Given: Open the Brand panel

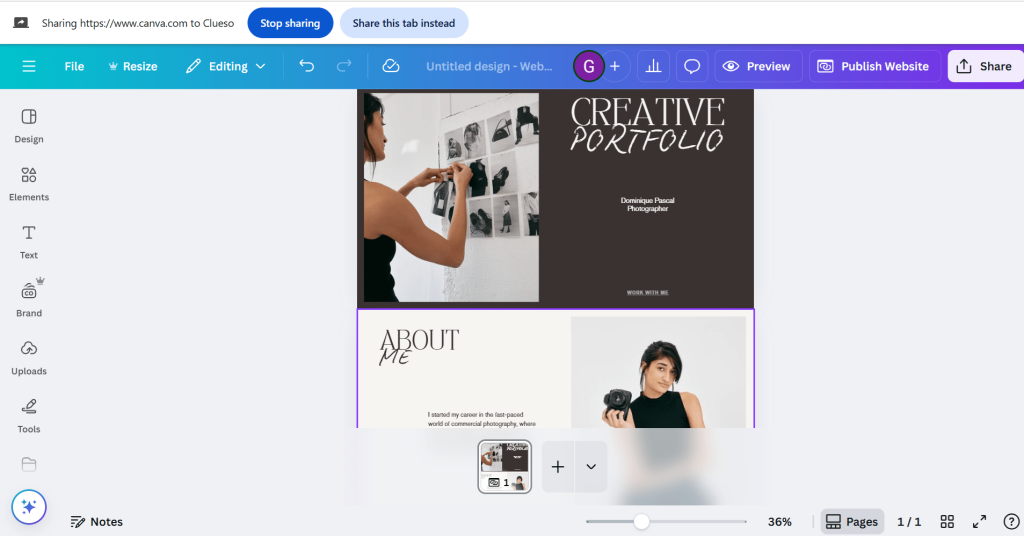Looking at the screenshot, I should tap(29, 300).
